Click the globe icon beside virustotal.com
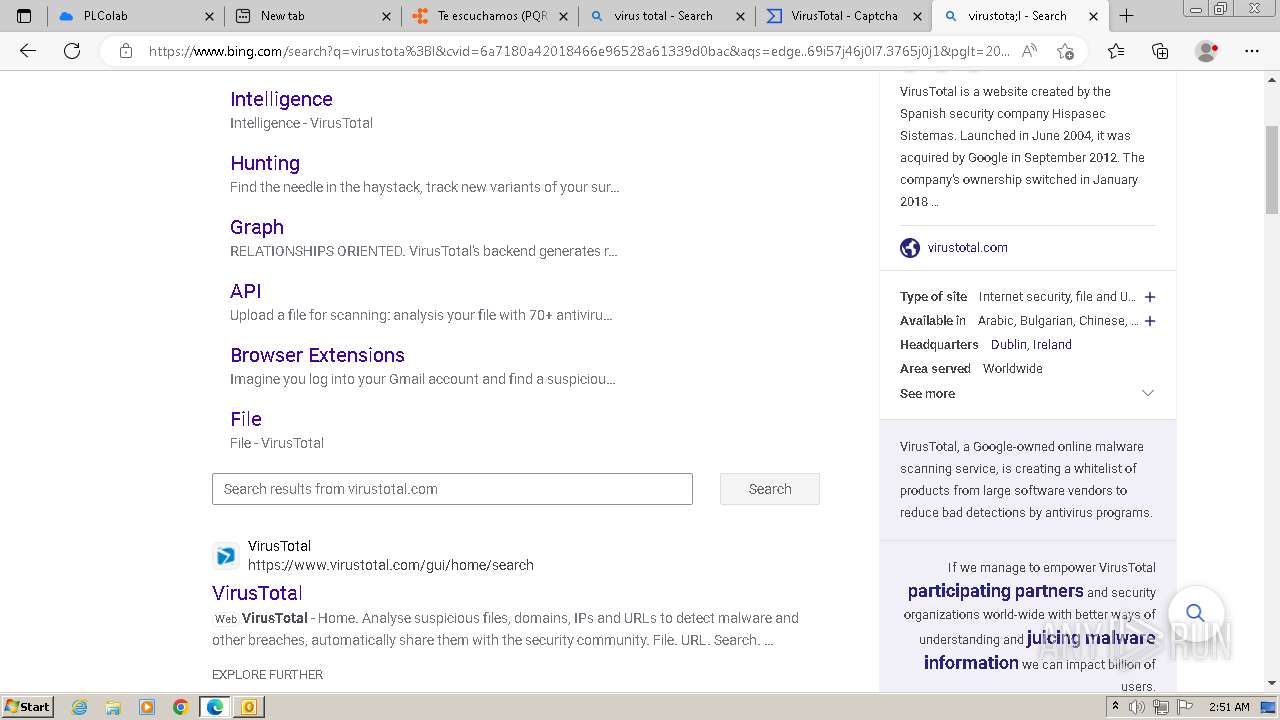The height and width of the screenshot is (720, 1280). pos(910,248)
